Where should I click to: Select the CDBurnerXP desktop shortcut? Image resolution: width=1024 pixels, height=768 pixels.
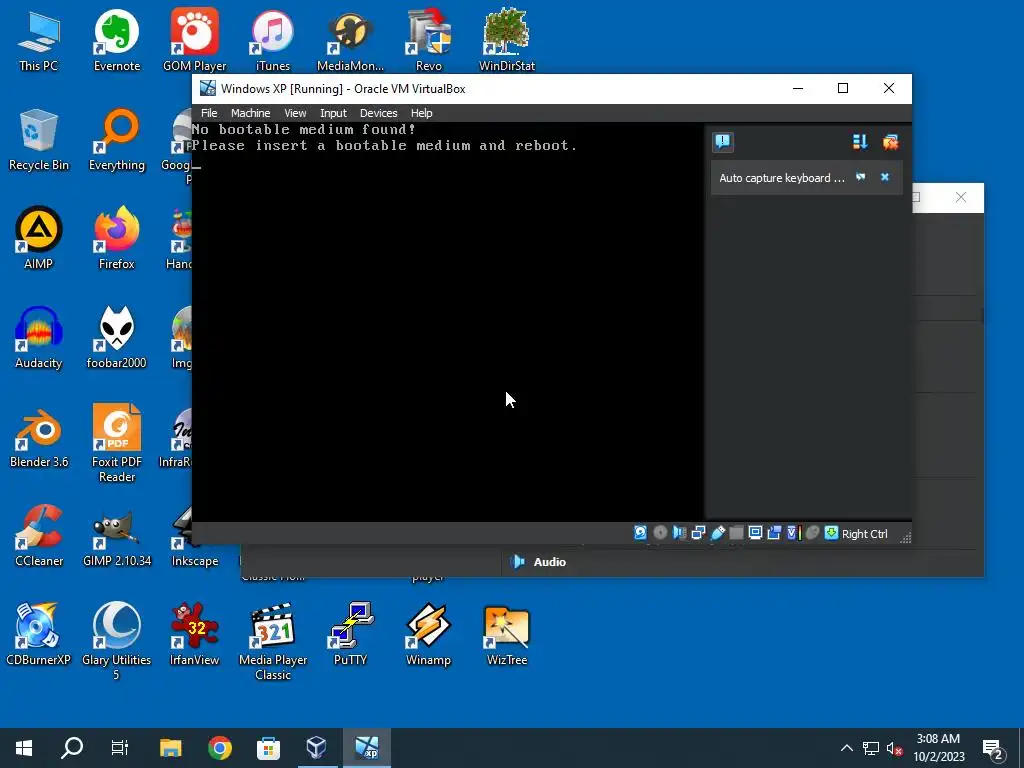click(x=38, y=634)
